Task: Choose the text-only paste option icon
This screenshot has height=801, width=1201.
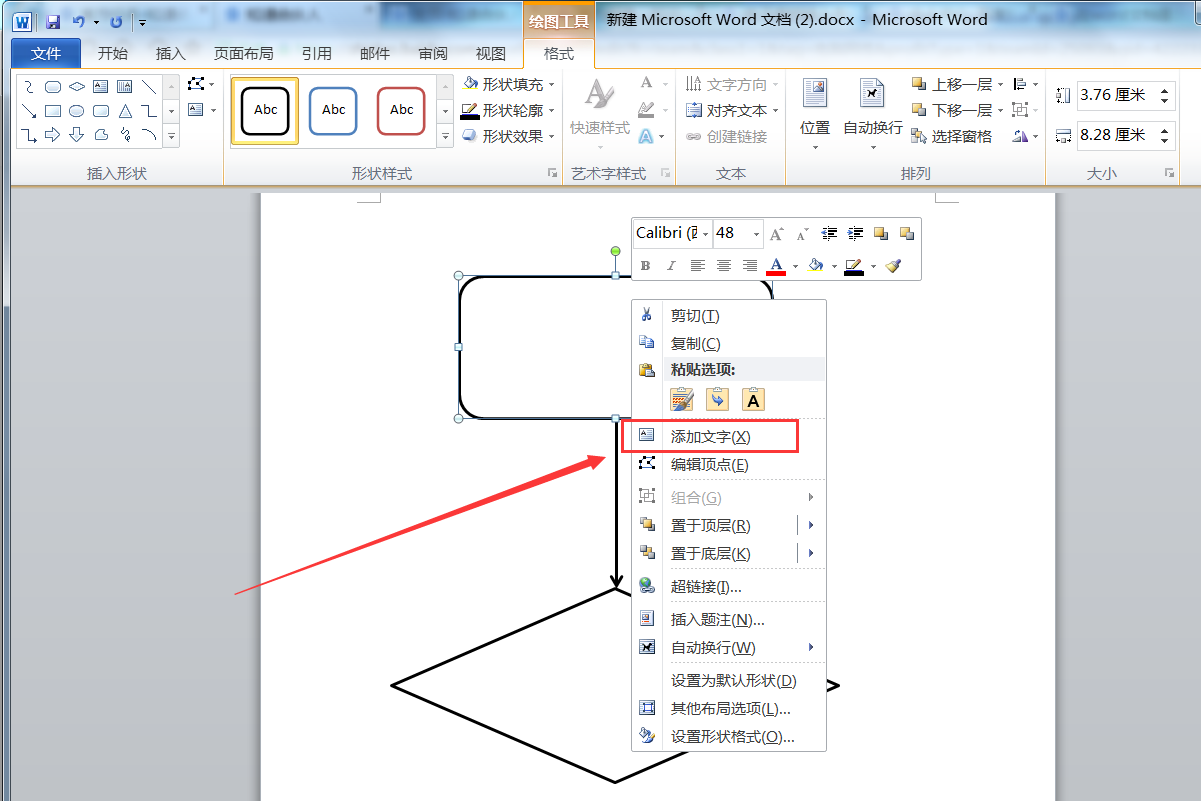Action: click(753, 399)
